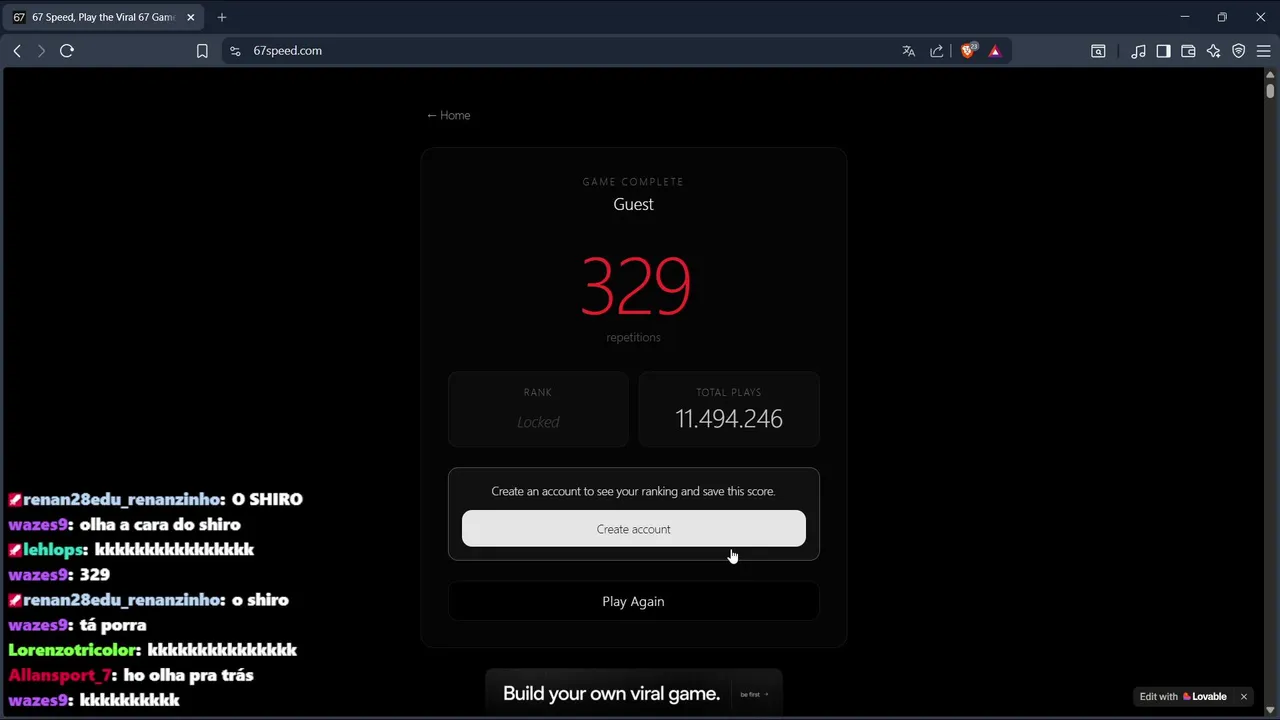Screen dimensions: 1280x720
Task: Reload the 67speed.com page
Action: pyautogui.click(x=67, y=51)
